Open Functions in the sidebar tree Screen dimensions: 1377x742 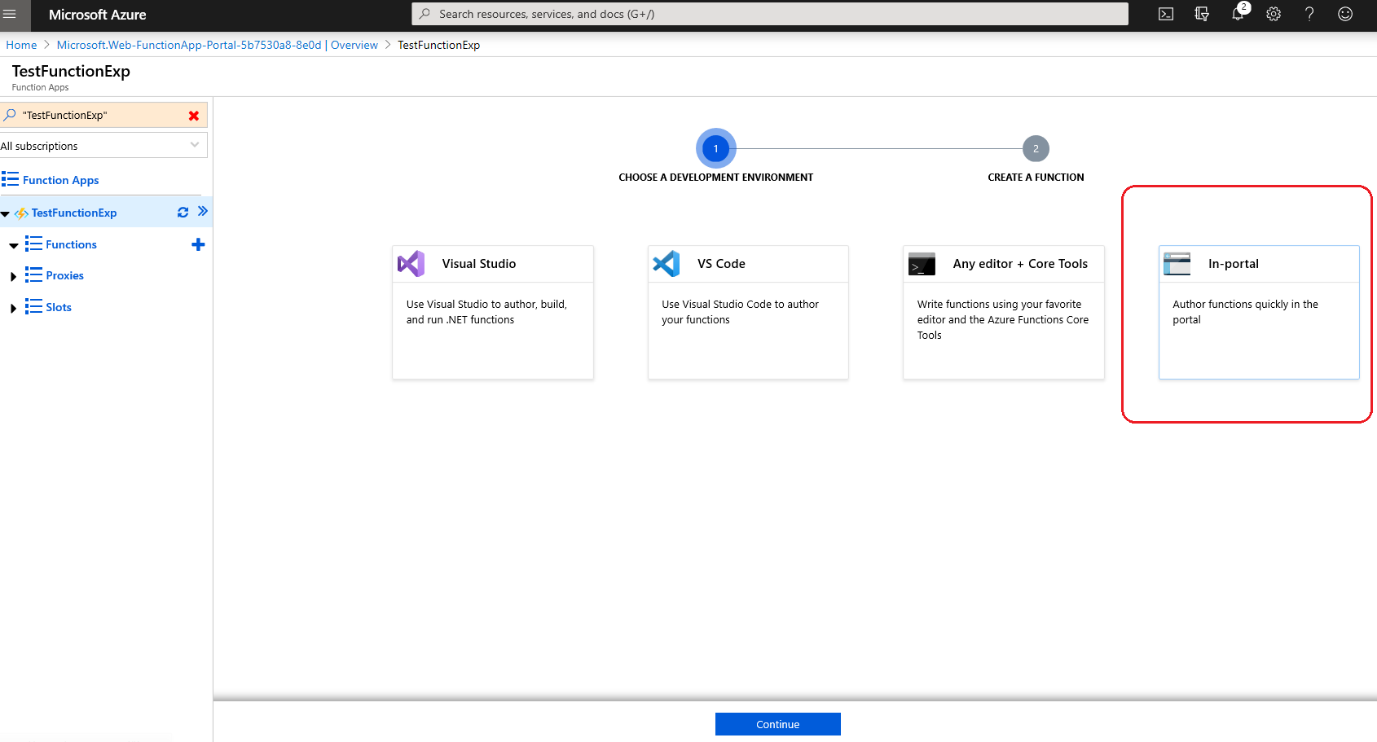point(71,244)
